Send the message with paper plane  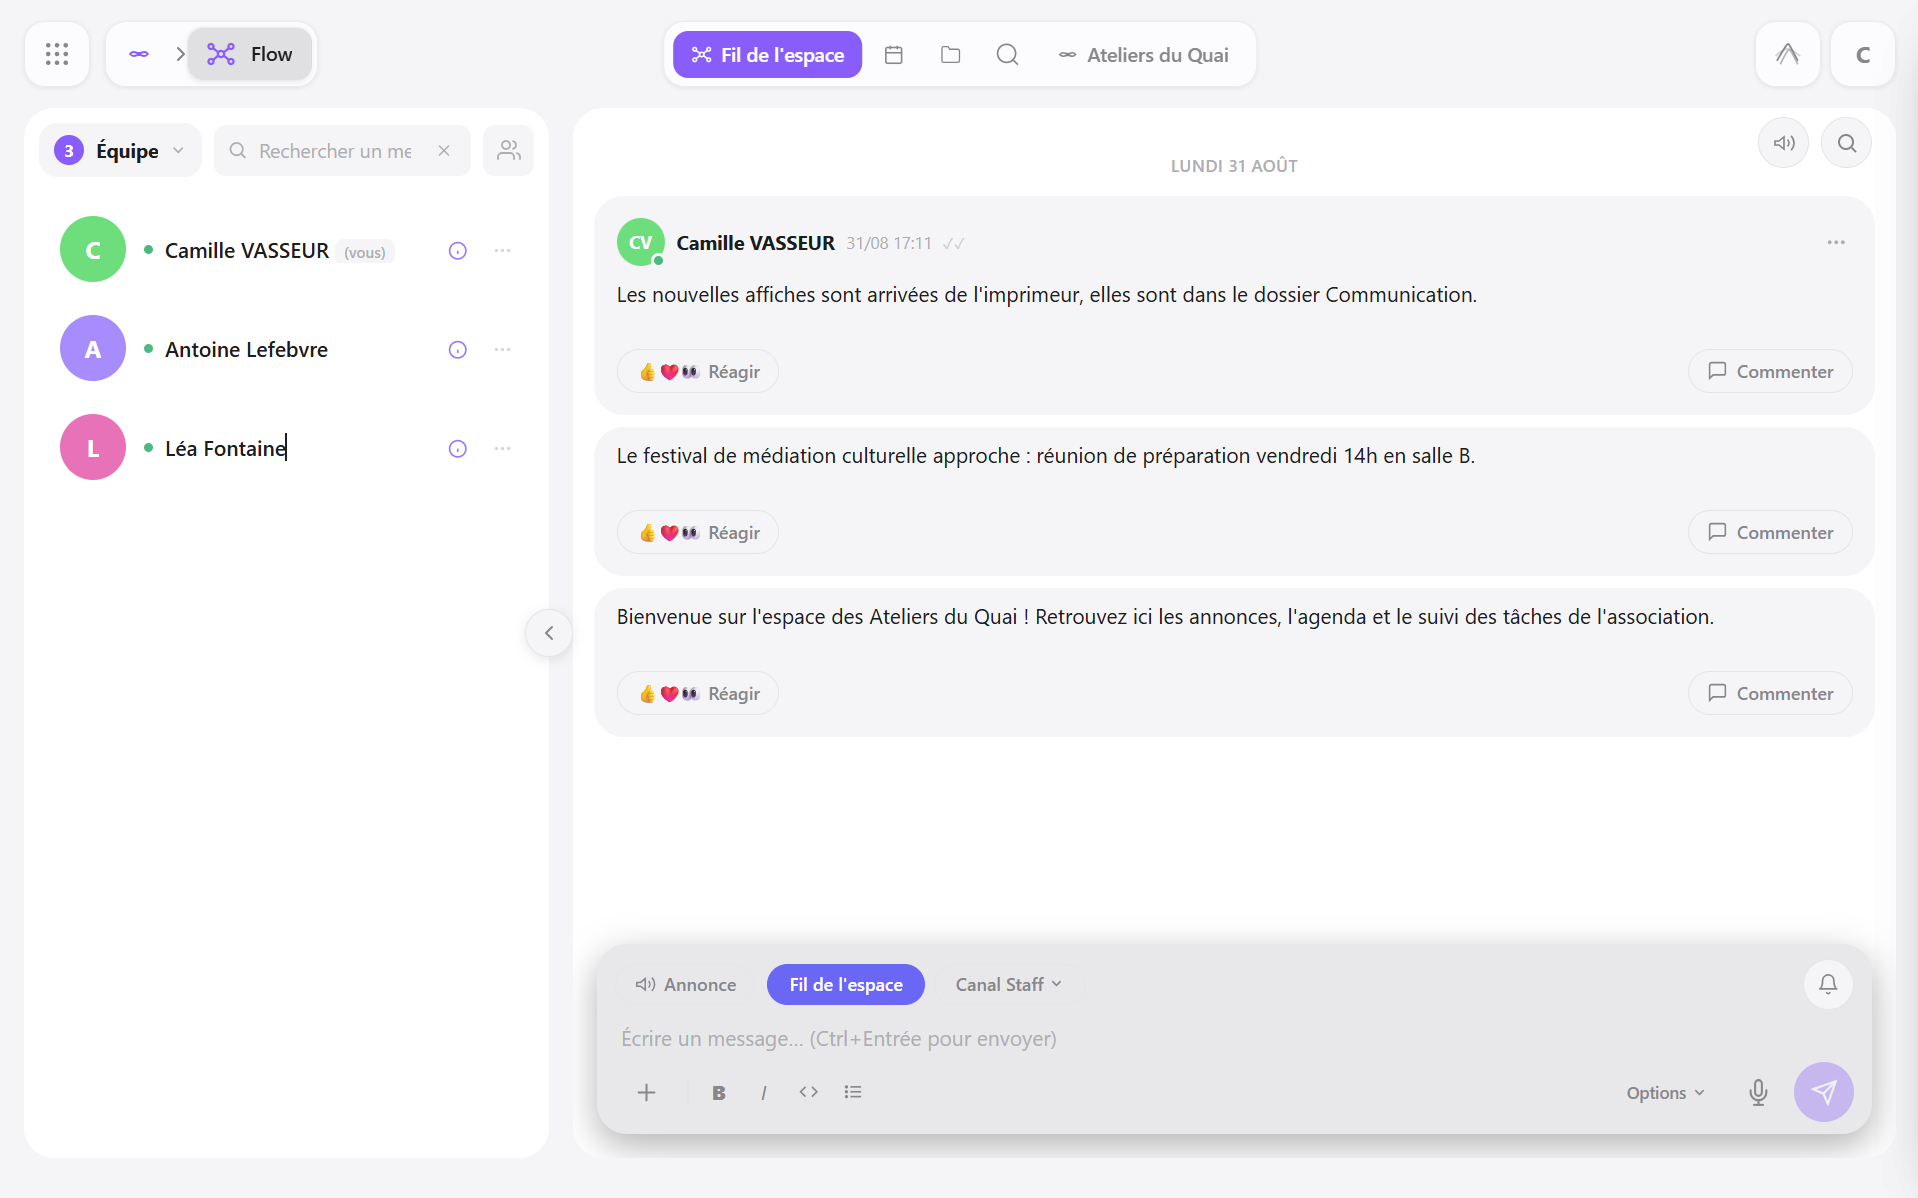[1823, 1092]
